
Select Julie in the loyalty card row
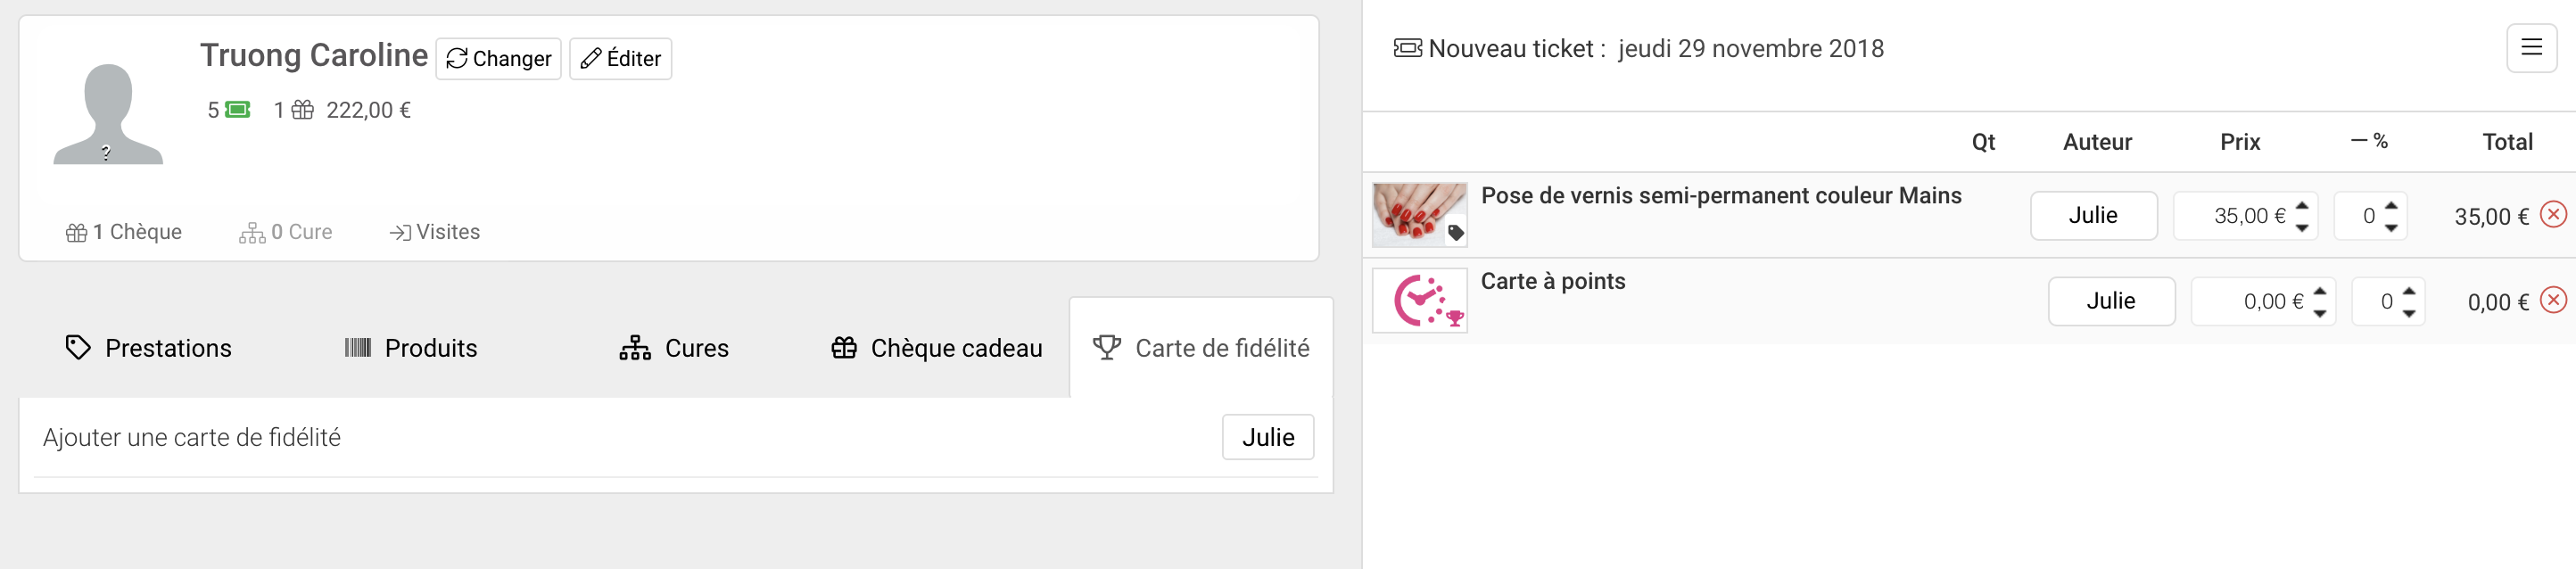1267,437
